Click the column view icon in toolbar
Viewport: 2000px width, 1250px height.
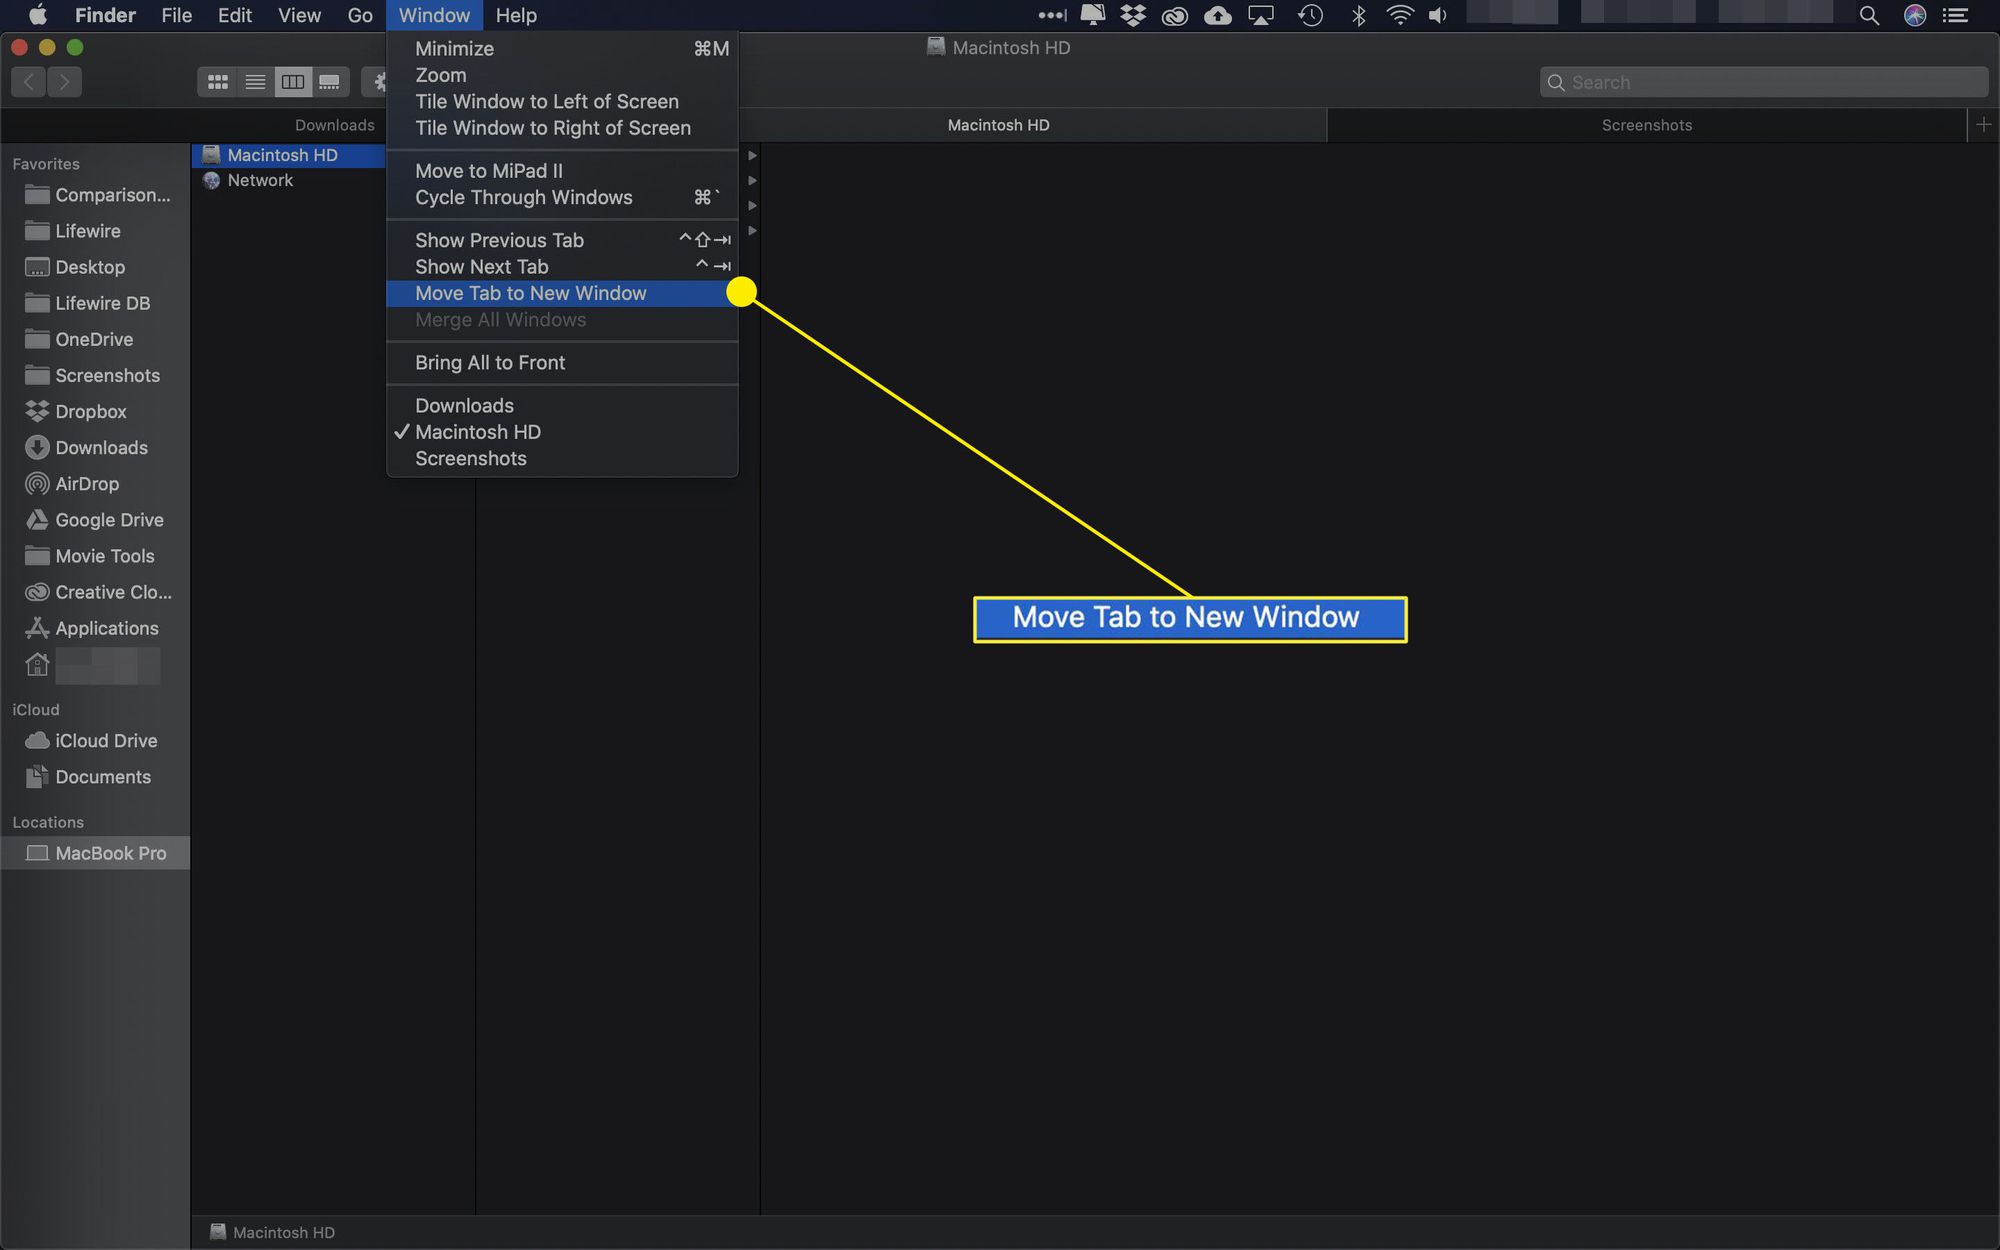(x=294, y=82)
